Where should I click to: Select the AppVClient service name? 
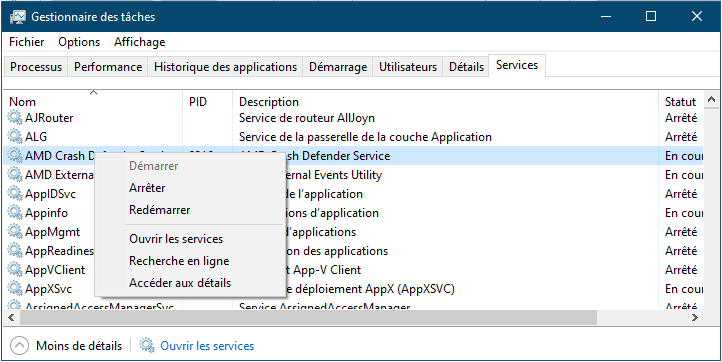pos(55,270)
